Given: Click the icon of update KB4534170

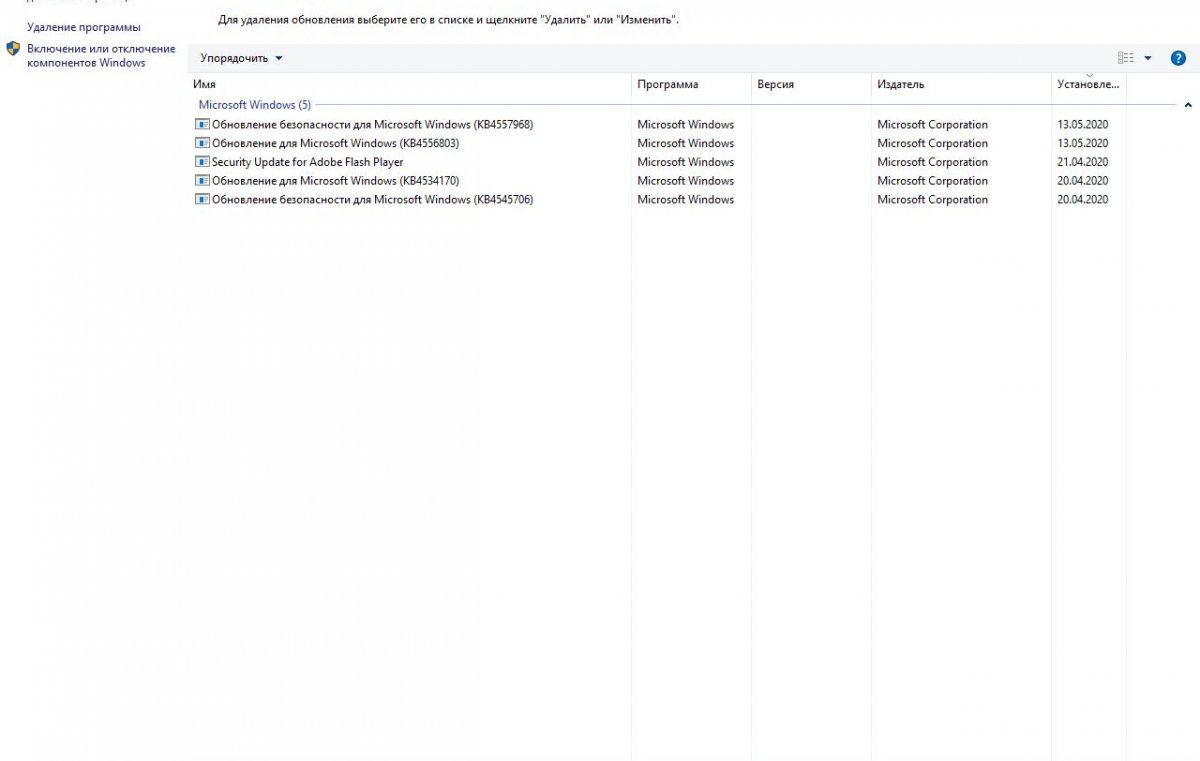Looking at the screenshot, I should click(202, 181).
